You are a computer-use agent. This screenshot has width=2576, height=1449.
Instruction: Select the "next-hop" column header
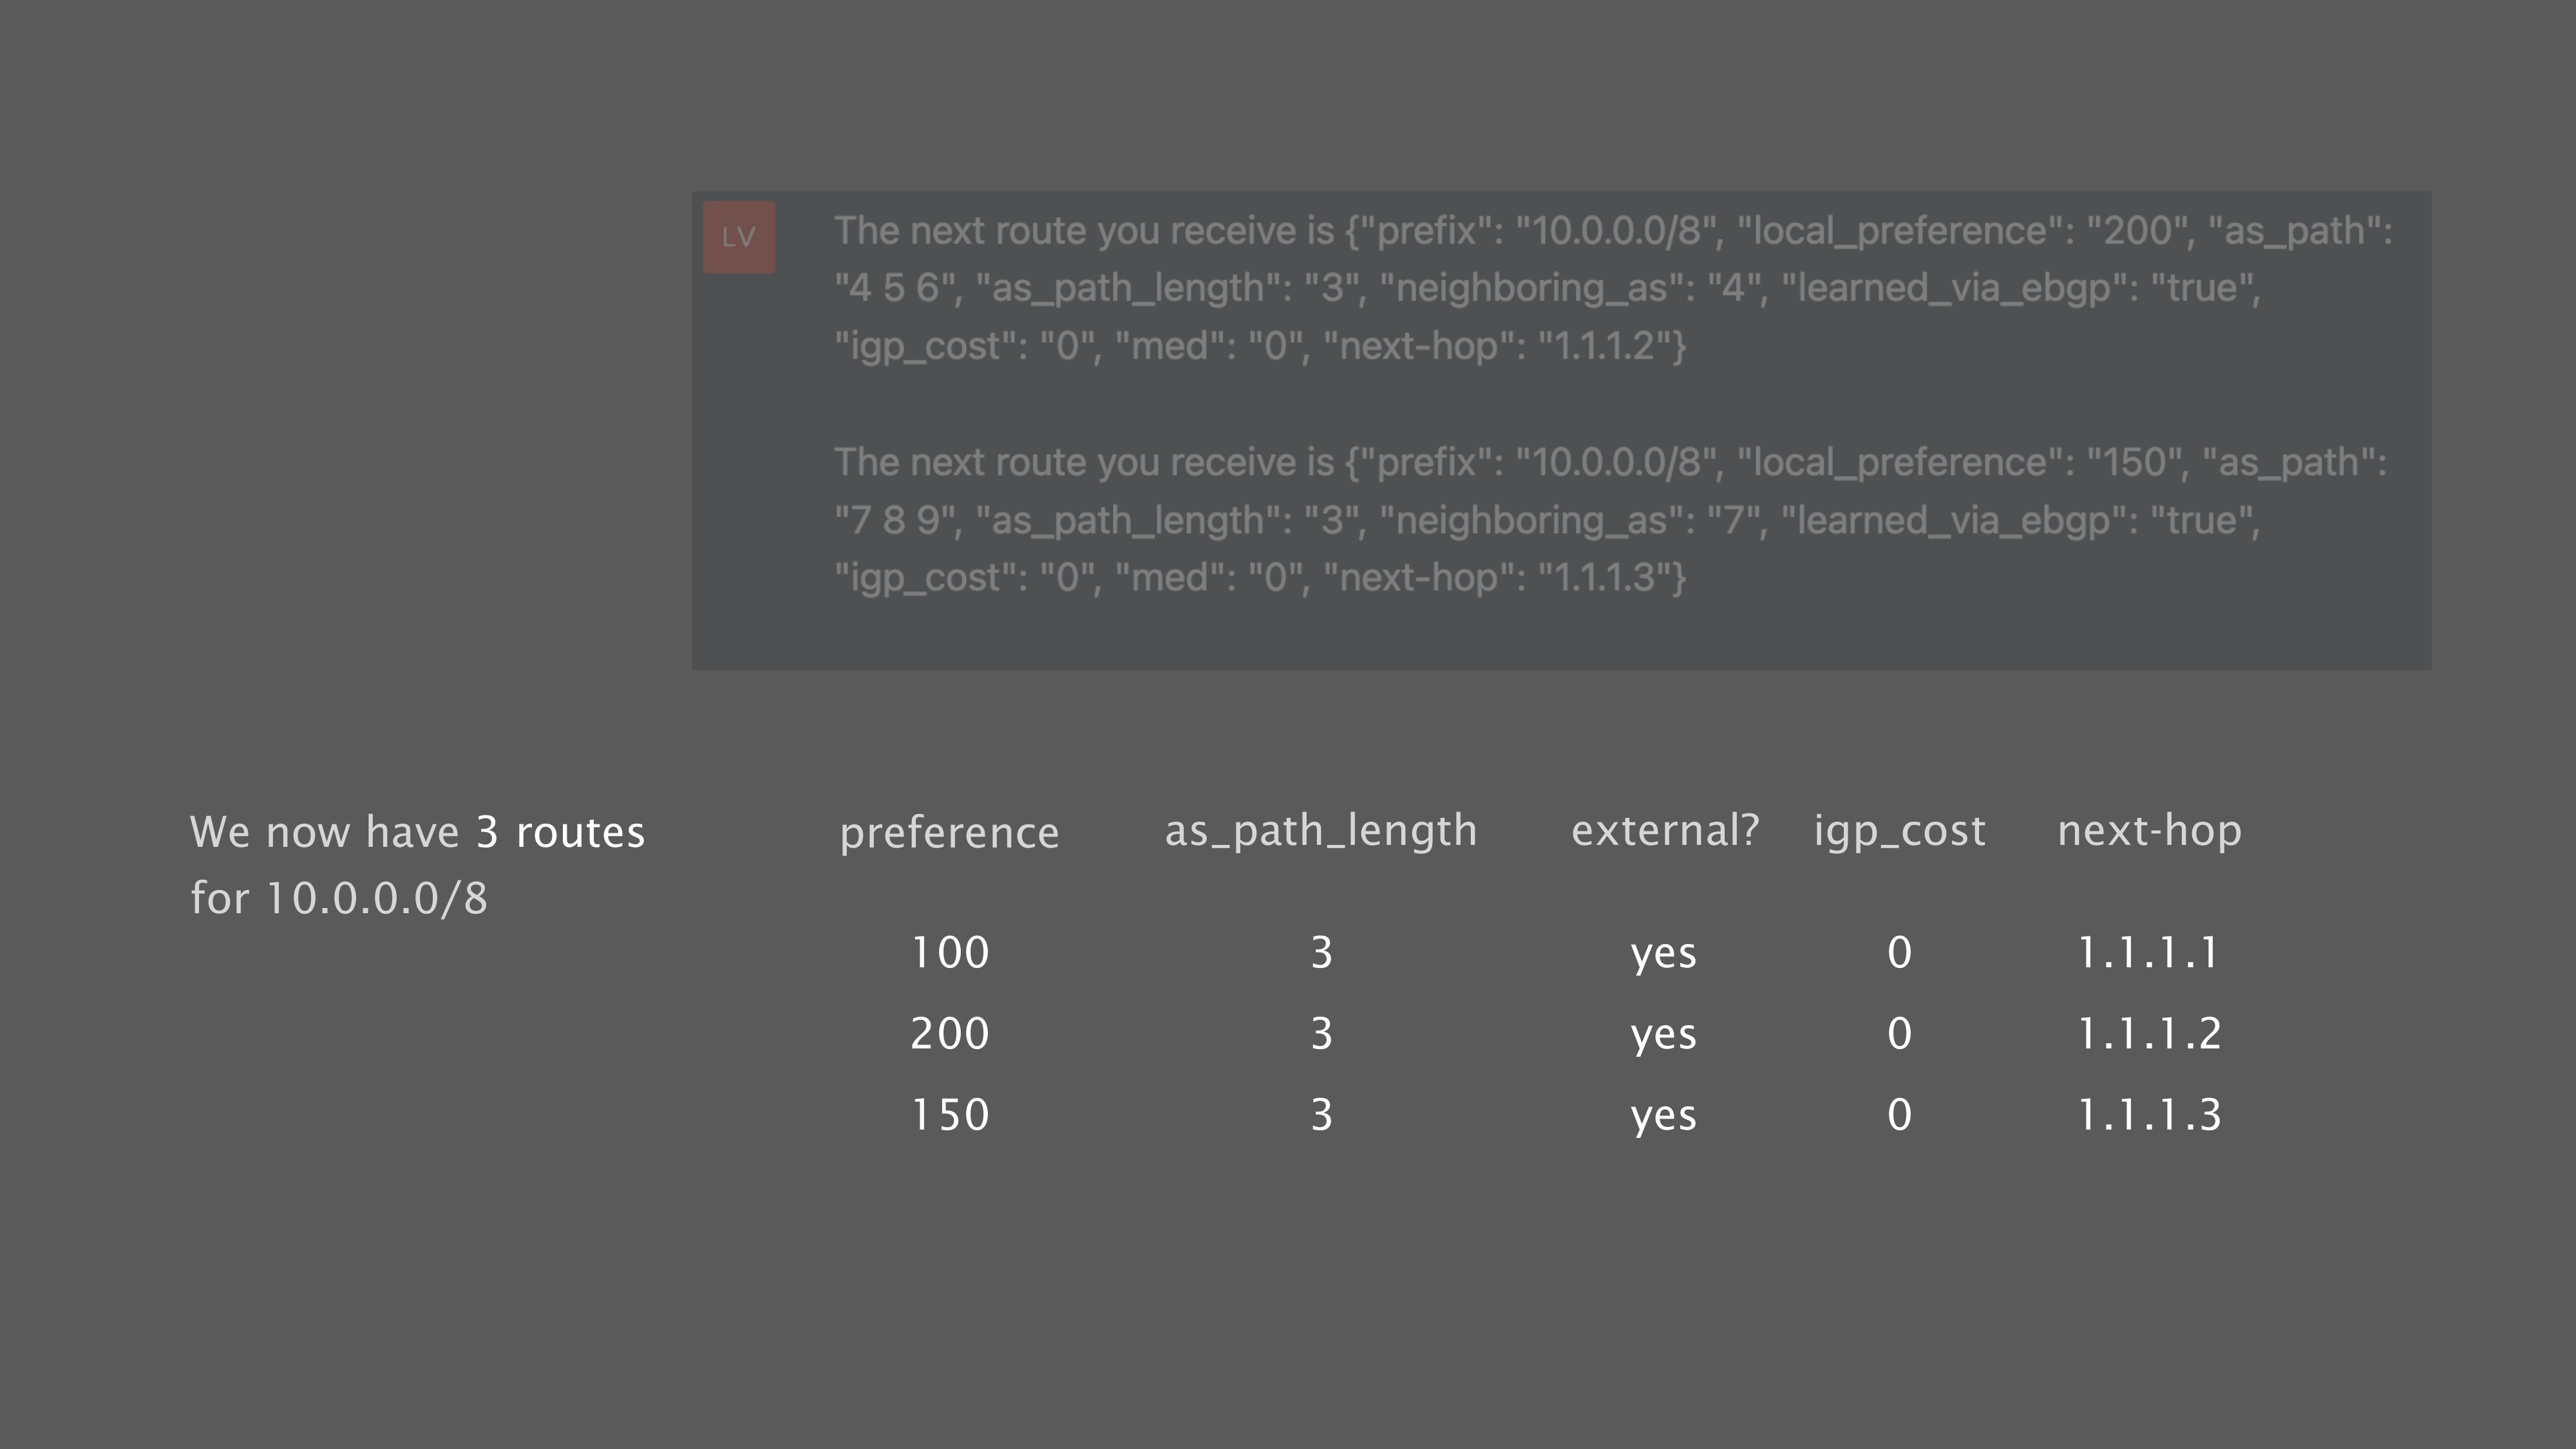tap(2149, 831)
